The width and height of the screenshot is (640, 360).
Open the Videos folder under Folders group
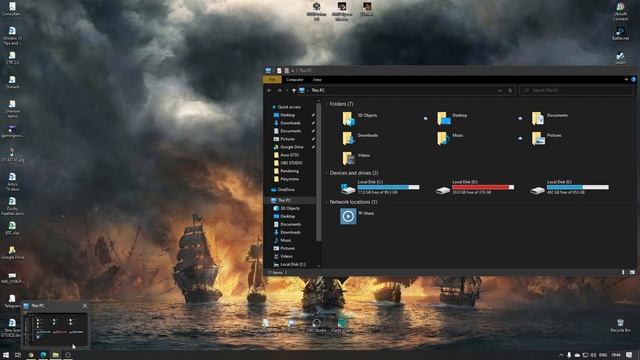coord(356,158)
